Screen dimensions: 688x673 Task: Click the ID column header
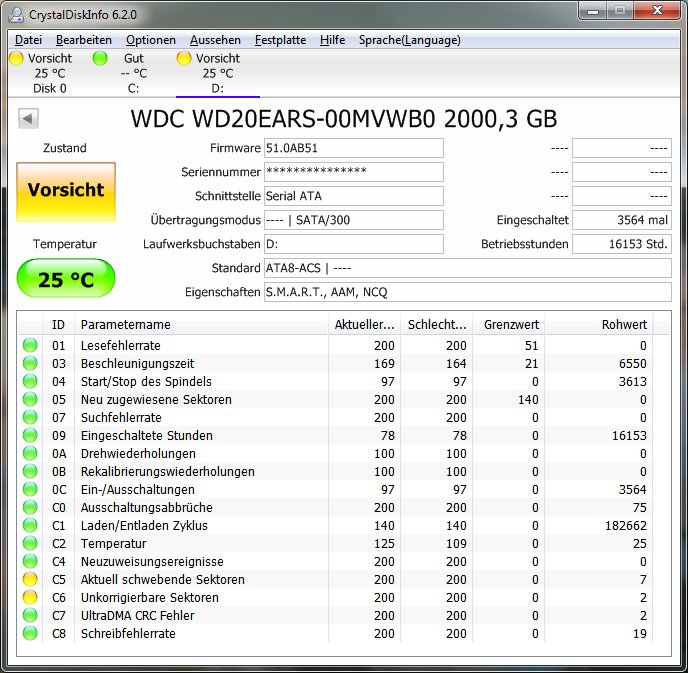[58, 325]
